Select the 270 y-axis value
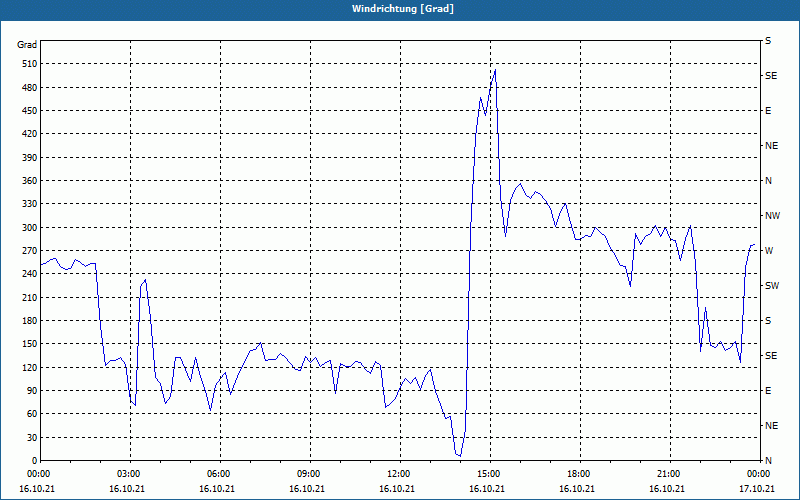Image resolution: width=800 pixels, height=500 pixels. [28, 251]
